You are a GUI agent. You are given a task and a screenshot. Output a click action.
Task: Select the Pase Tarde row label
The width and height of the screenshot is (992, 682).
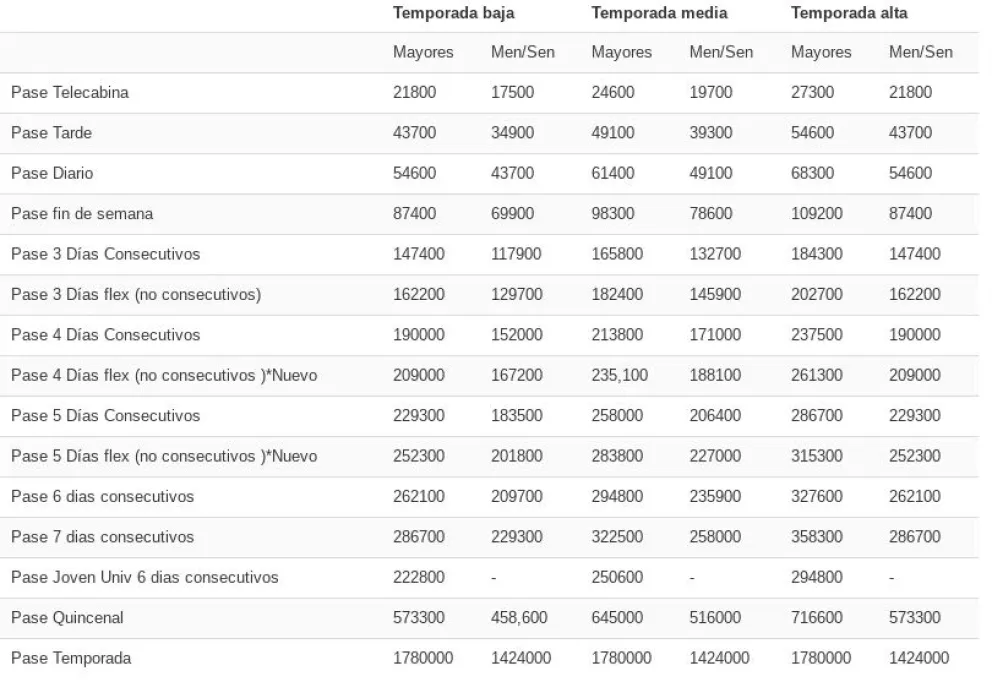click(x=53, y=133)
